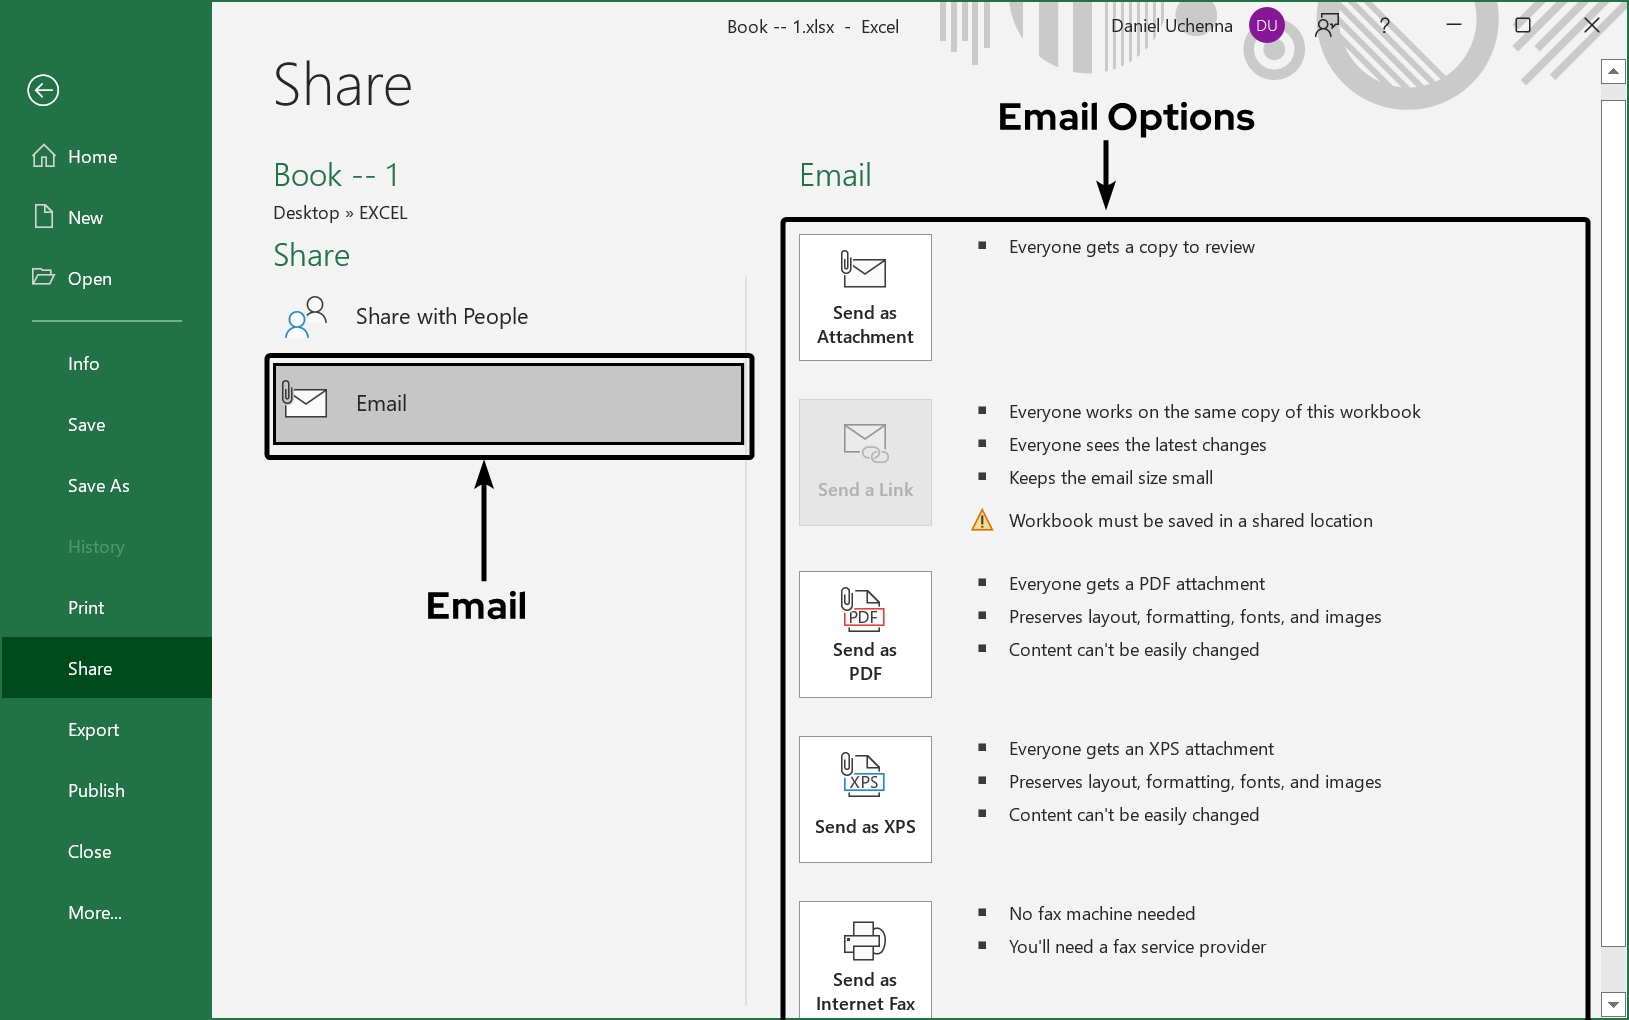Open the Help question mark
Screen dimensions: 1629x1020
pos(1384,25)
